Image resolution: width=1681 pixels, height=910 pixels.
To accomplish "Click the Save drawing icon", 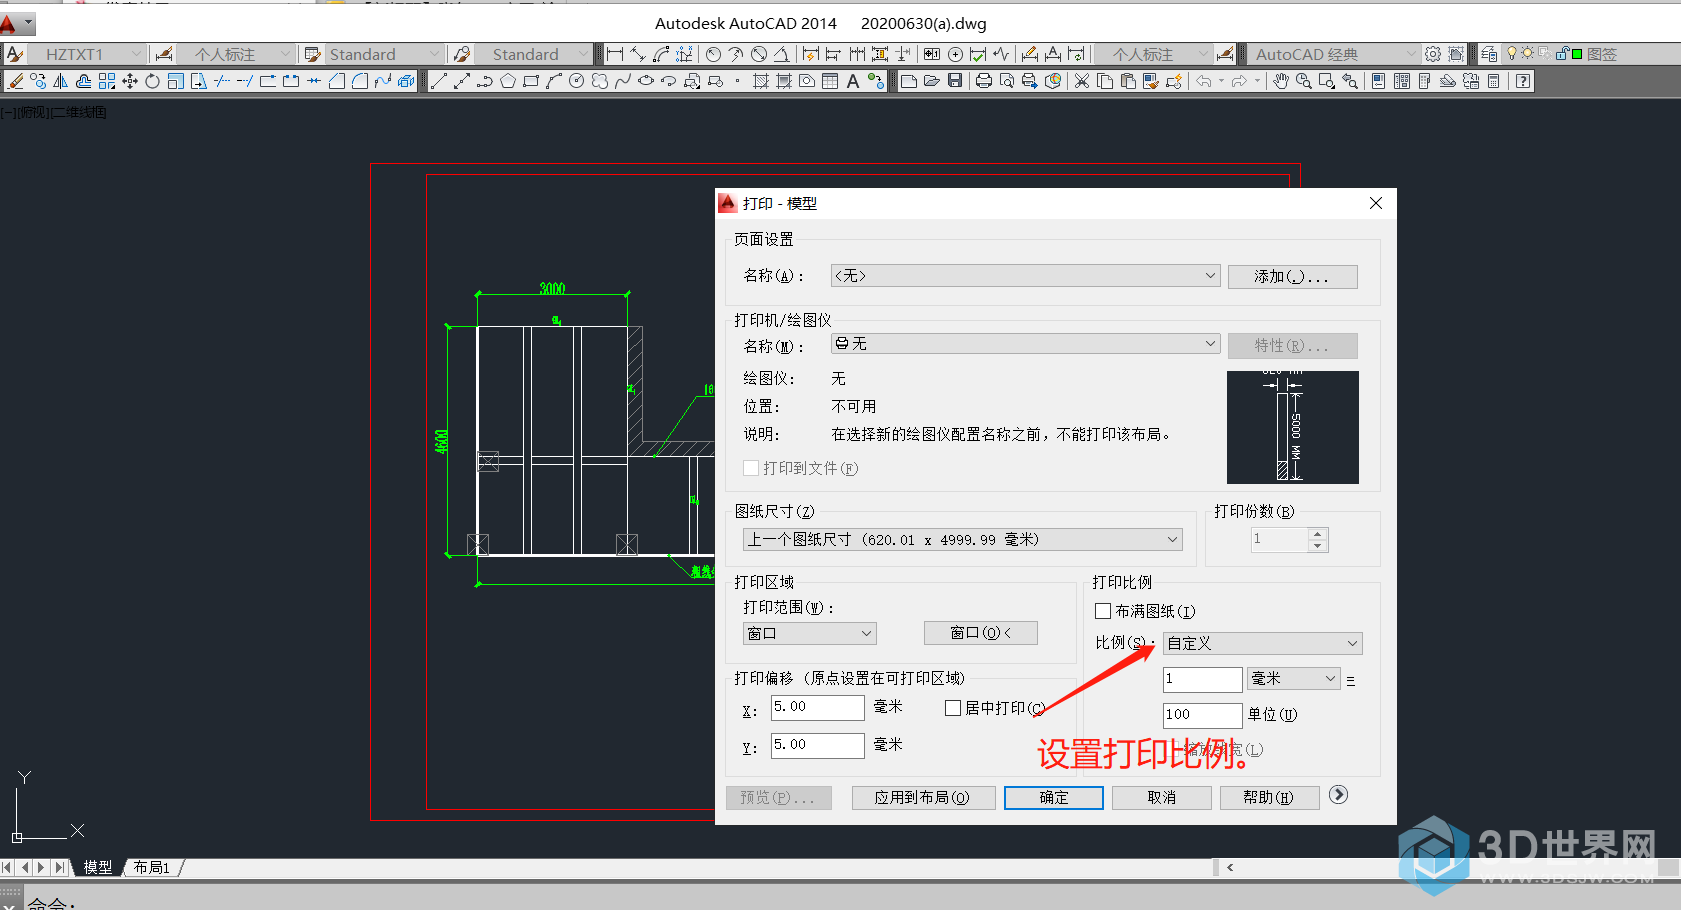I will click(x=955, y=81).
